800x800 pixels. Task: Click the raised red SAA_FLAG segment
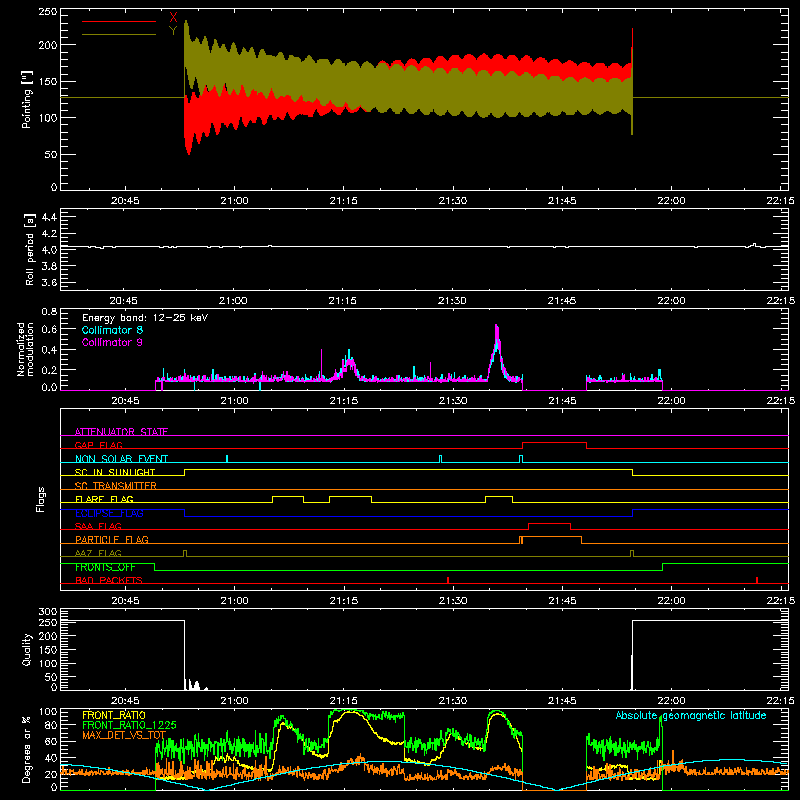click(549, 524)
